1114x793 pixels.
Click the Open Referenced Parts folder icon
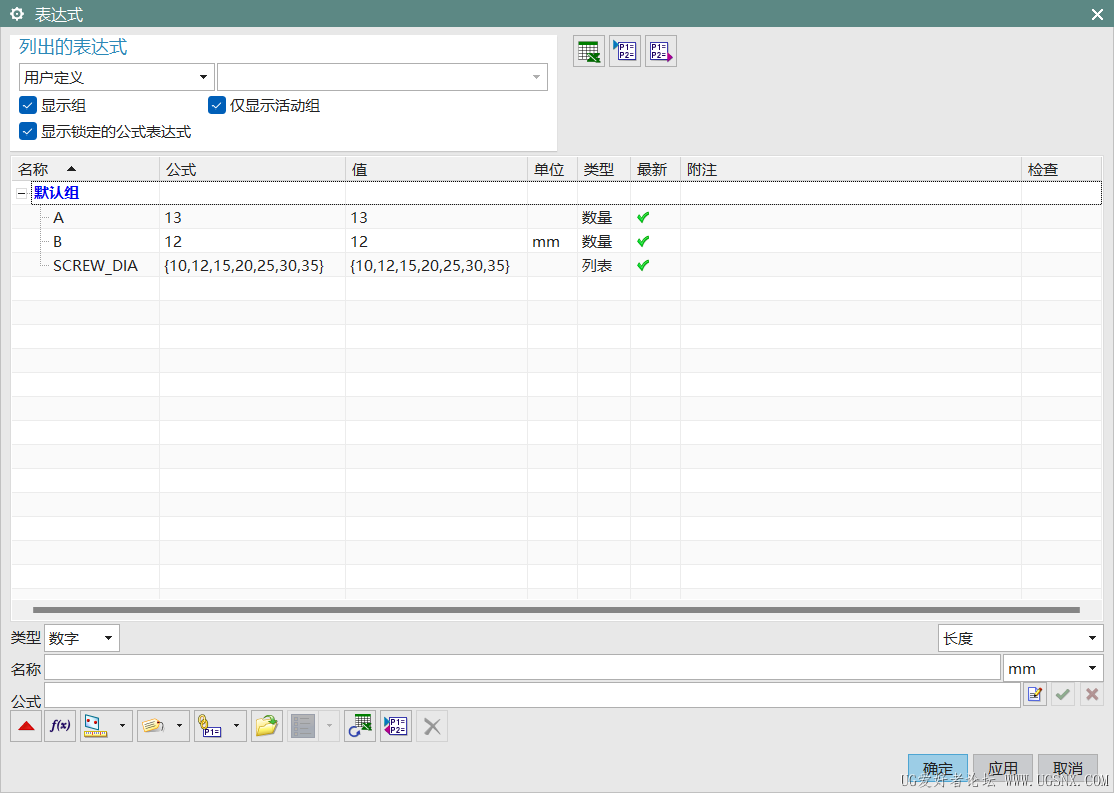point(266,726)
